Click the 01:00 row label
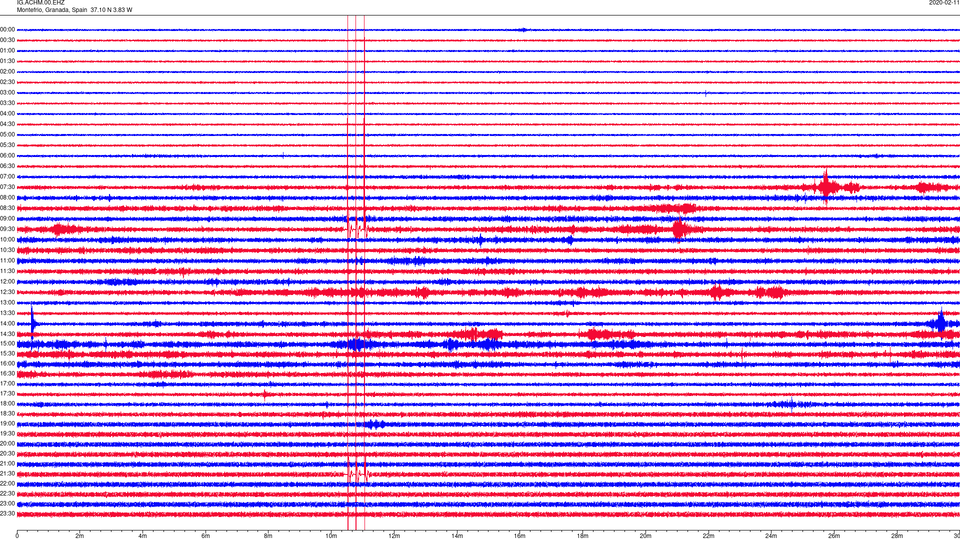Image resolution: width=960 pixels, height=540 pixels. 8,51
